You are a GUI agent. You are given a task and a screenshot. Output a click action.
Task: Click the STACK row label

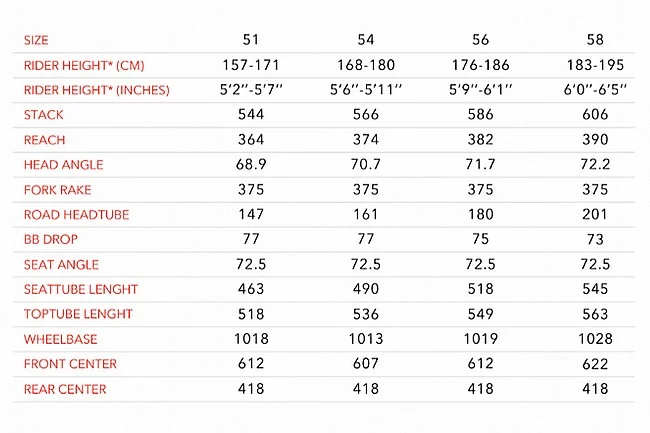tap(43, 115)
